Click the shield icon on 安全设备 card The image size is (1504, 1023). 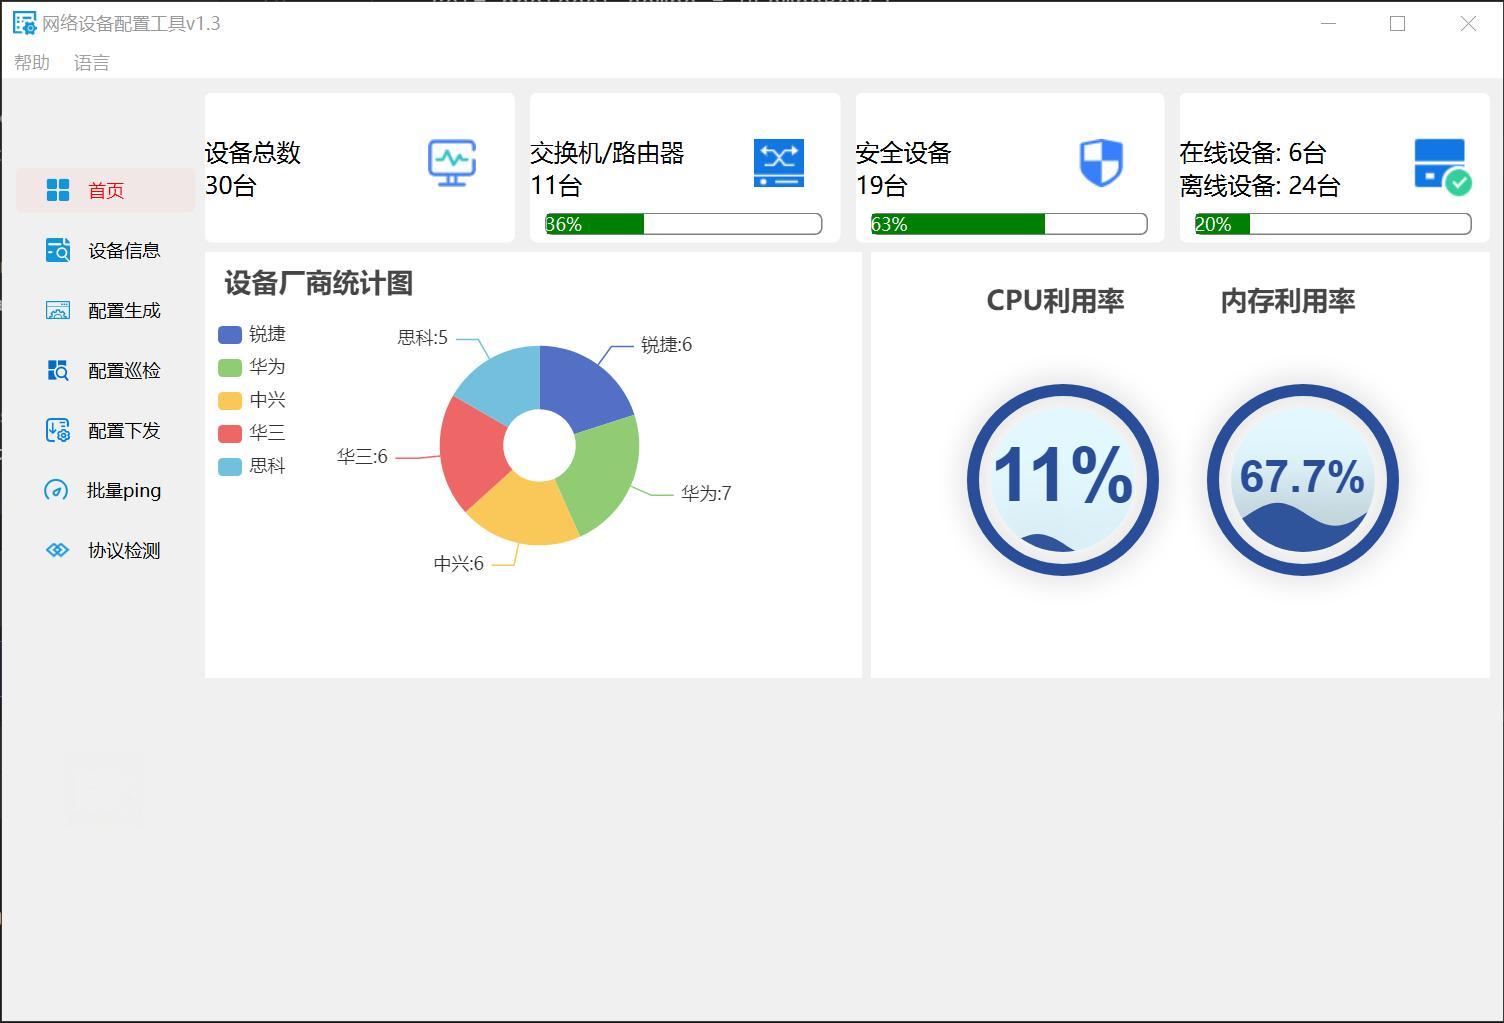click(1101, 162)
